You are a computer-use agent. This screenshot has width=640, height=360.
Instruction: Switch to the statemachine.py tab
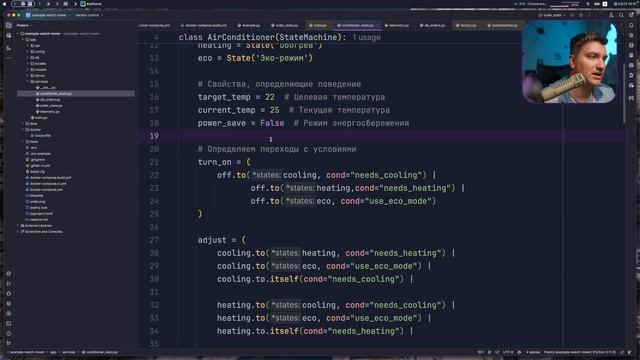(502, 25)
